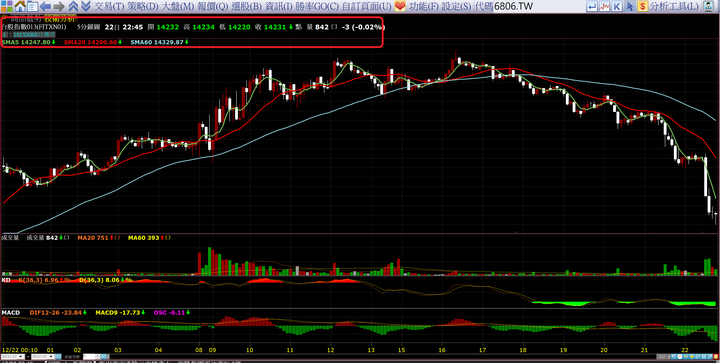Image resolution: width=720 pixels, height=363 pixels.
Task: Open the 策略(D) menu
Action: [142, 6]
